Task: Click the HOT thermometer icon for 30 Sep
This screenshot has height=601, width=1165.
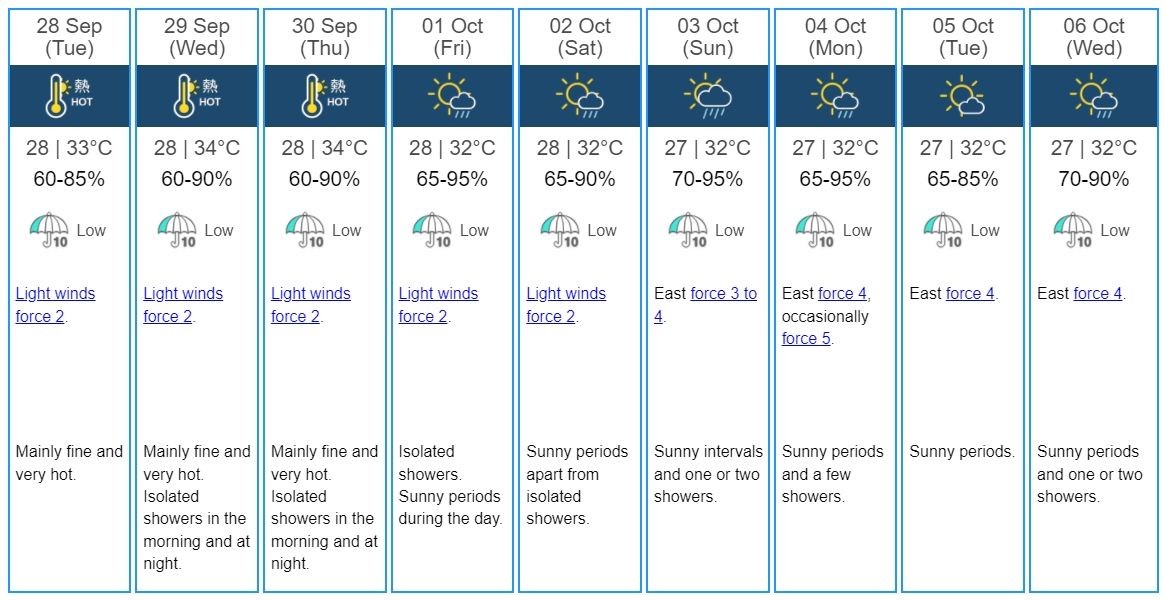Action: (325, 97)
